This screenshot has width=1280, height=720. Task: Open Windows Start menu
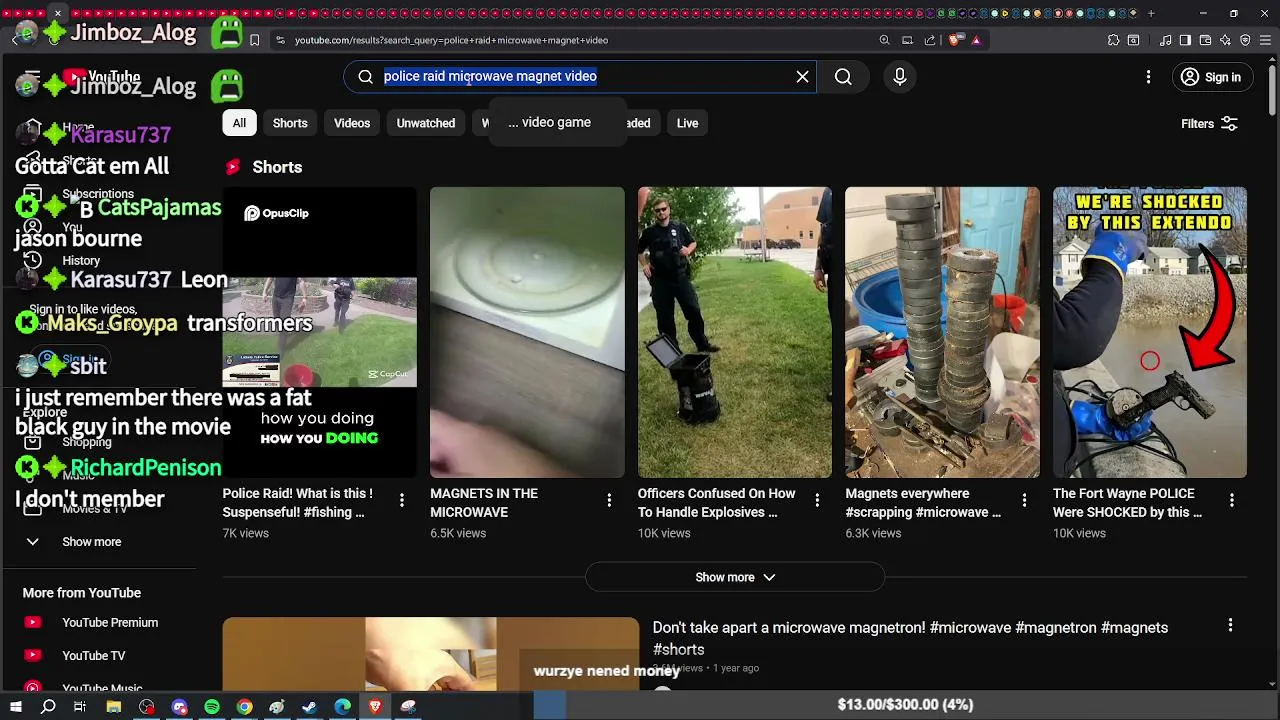coord(16,706)
